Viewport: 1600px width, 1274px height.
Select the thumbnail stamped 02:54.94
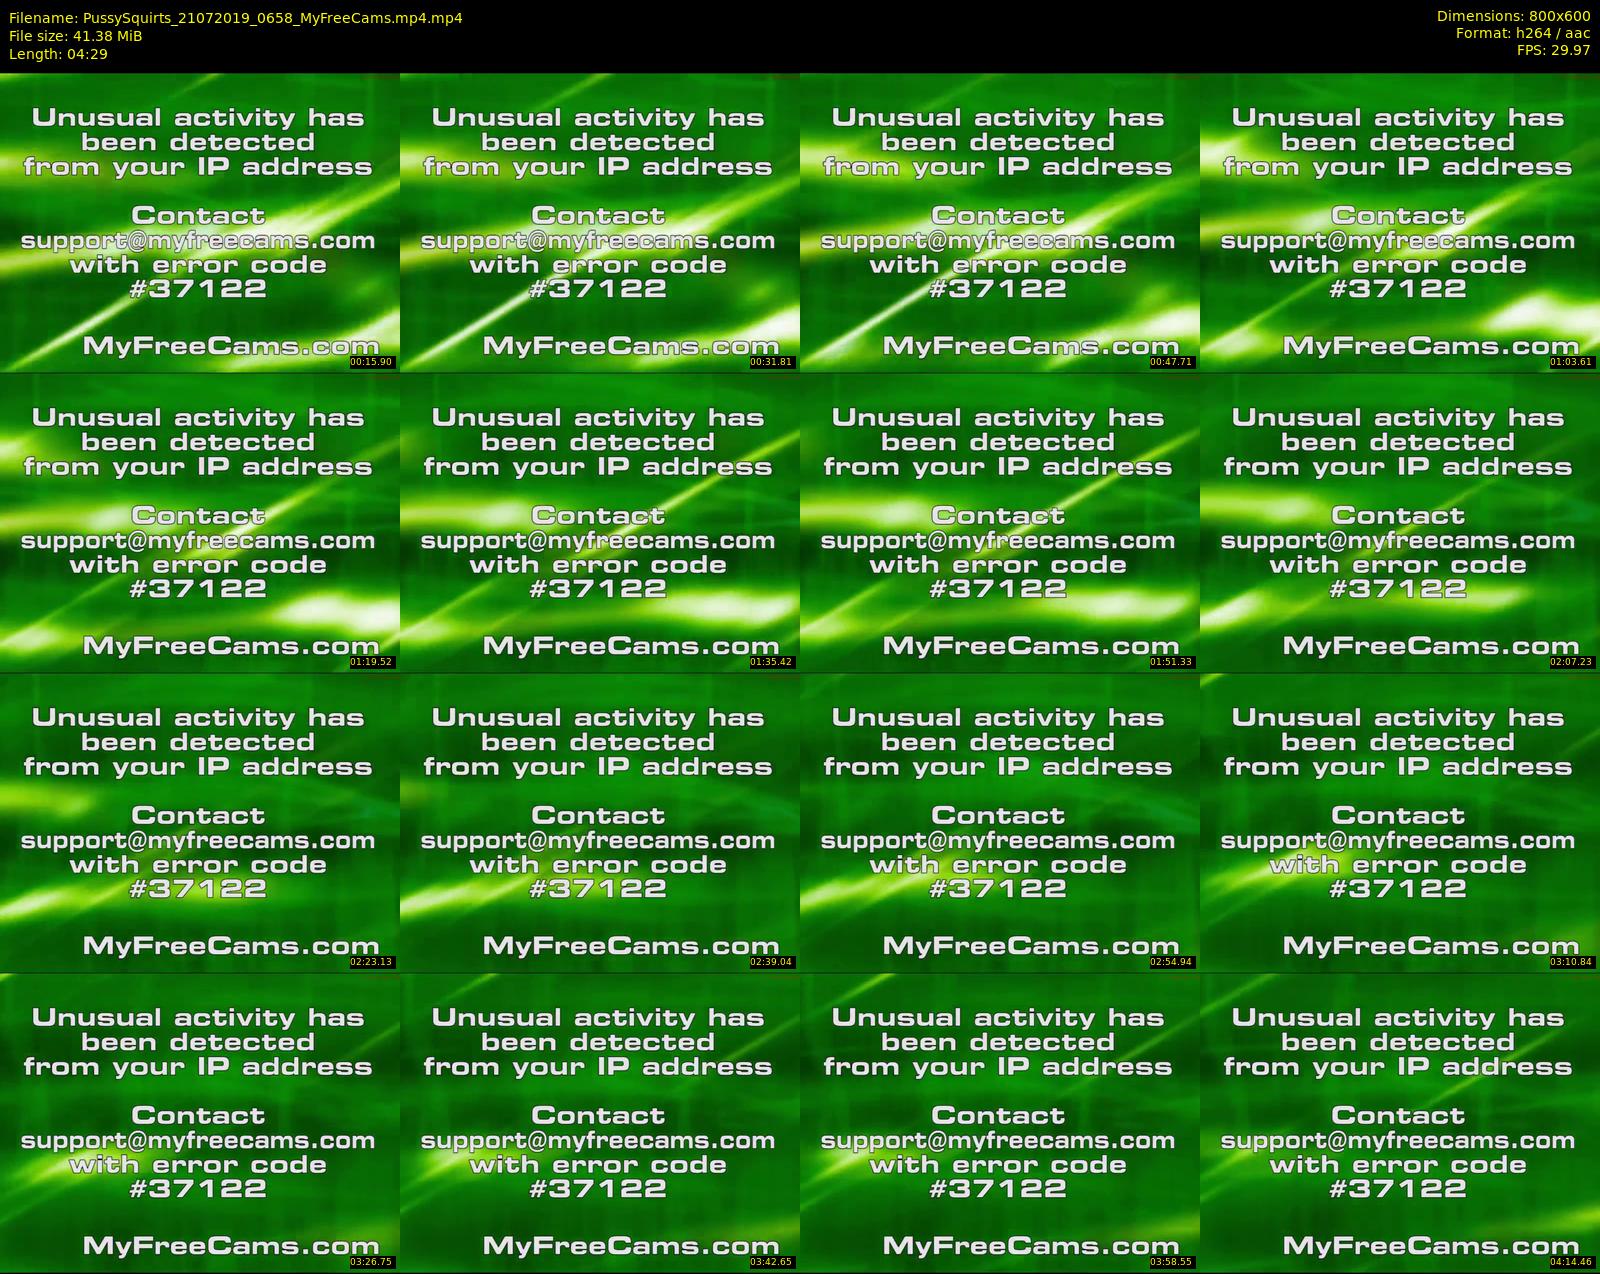[x=1000, y=822]
